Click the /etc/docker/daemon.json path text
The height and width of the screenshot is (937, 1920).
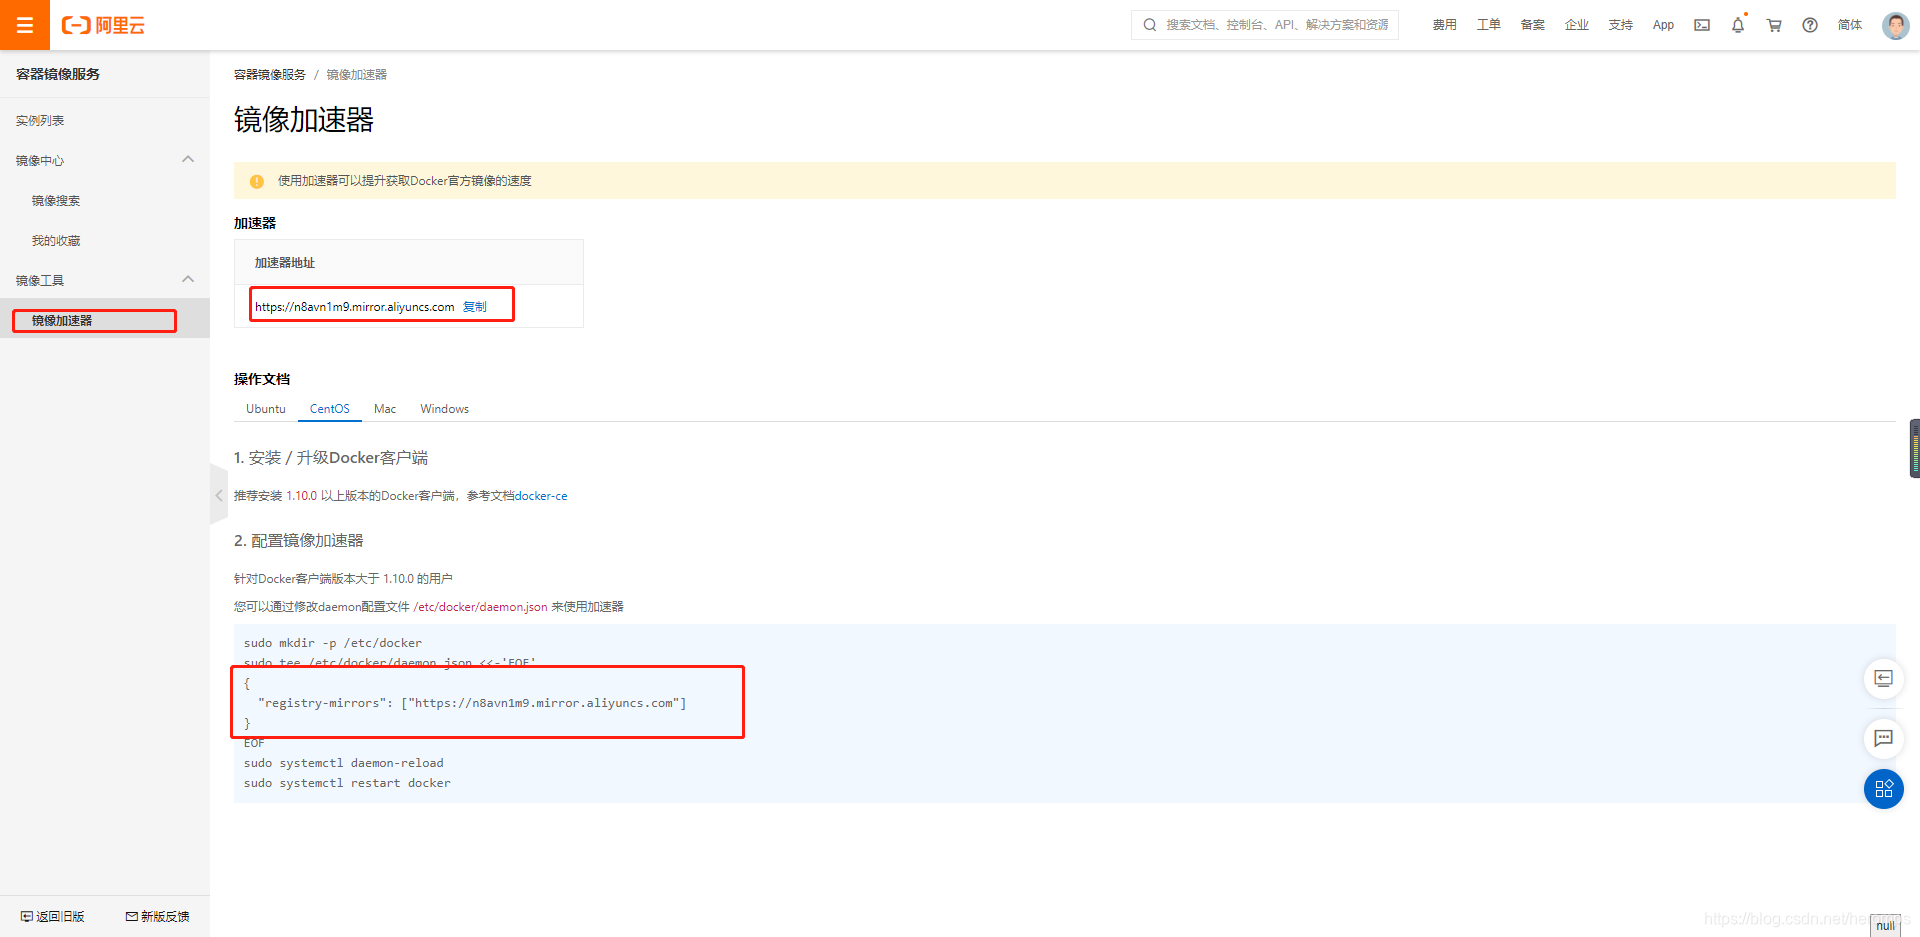[480, 607]
